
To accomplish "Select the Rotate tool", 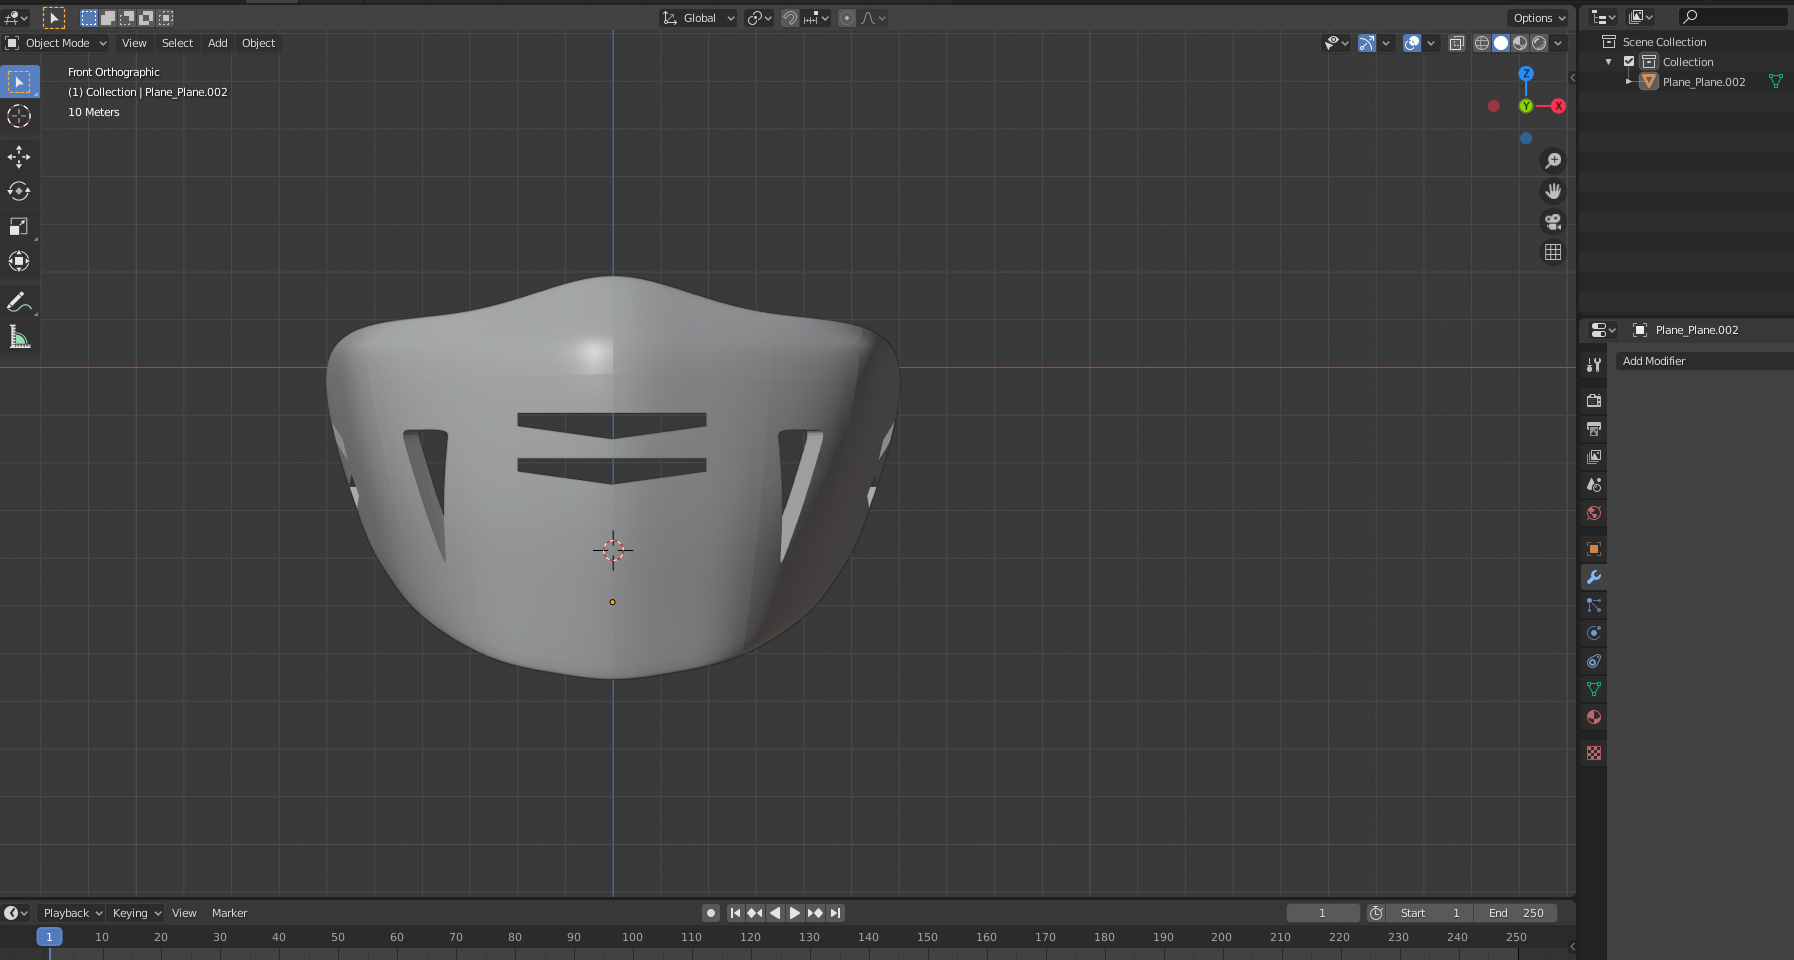I will pyautogui.click(x=19, y=191).
